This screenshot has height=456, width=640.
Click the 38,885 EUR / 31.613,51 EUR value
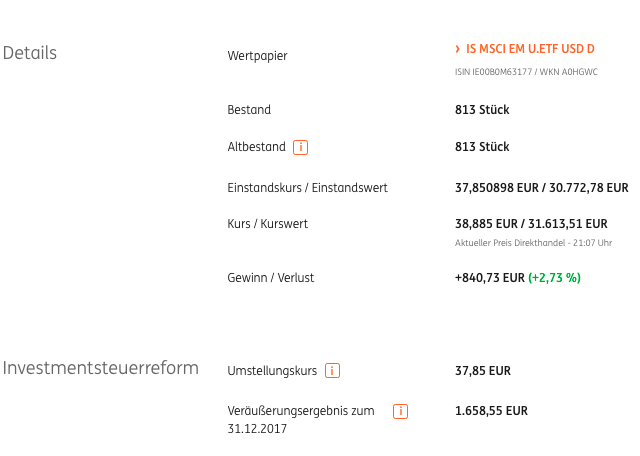tap(531, 224)
